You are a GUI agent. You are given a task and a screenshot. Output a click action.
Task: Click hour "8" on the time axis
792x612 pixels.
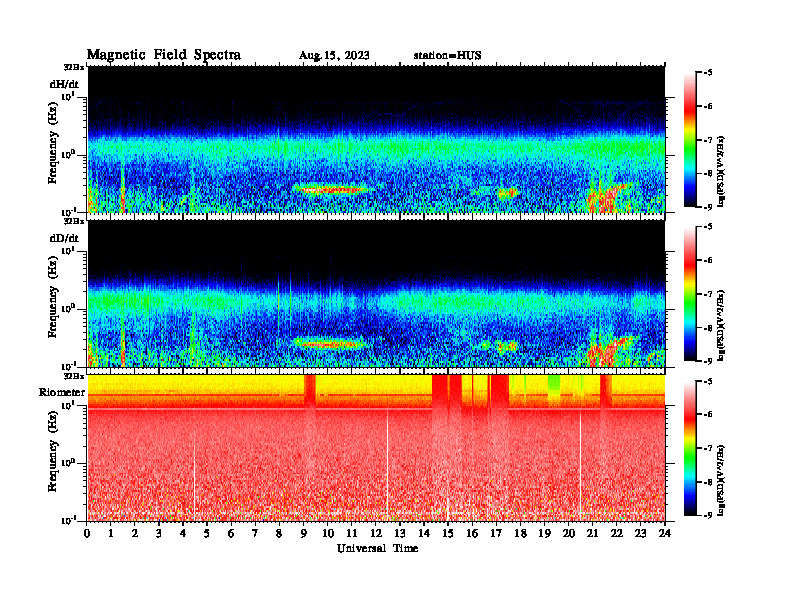click(x=279, y=533)
